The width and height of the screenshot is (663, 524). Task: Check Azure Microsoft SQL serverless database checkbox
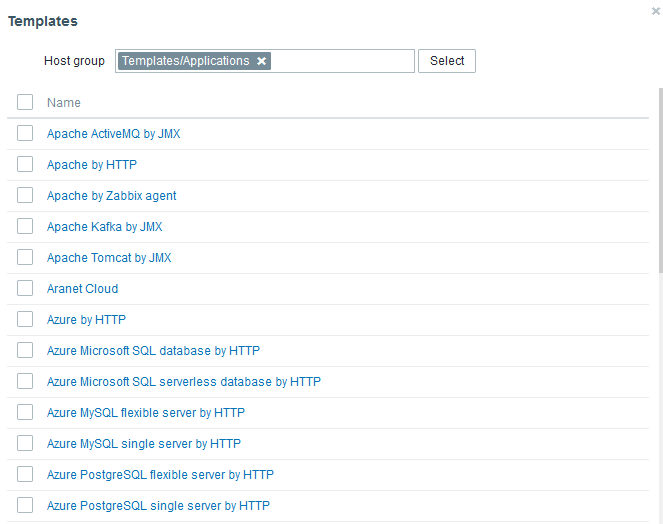[x=25, y=381]
